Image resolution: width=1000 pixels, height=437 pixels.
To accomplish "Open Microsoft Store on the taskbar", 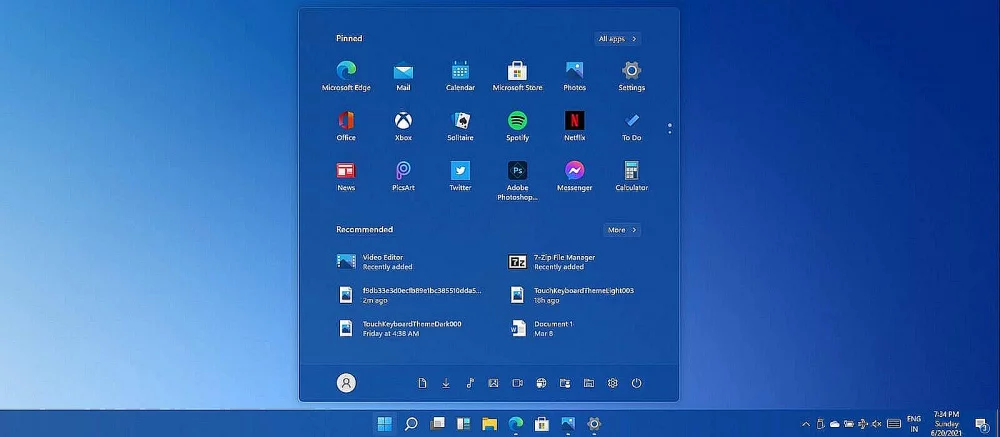I will (x=541, y=424).
